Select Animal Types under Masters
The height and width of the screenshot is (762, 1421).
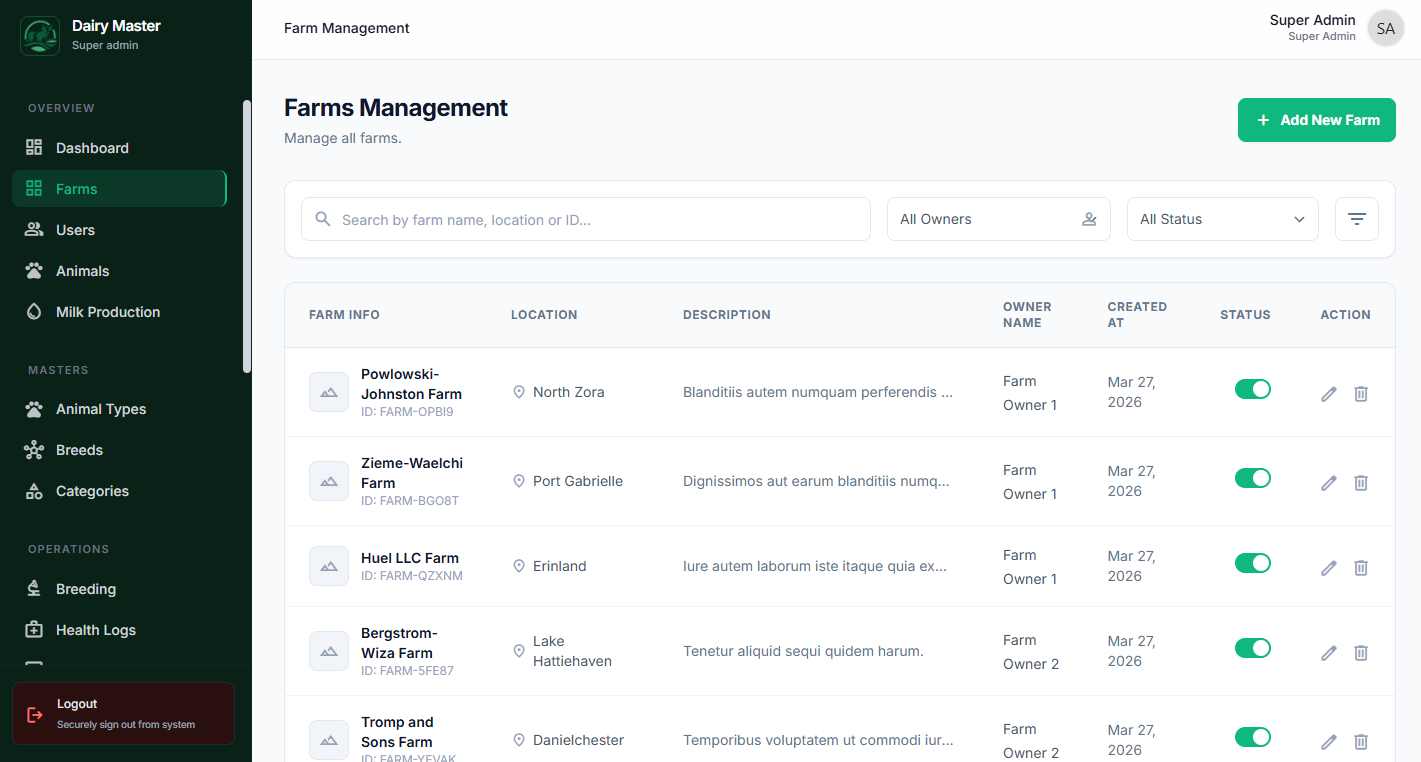click(100, 409)
